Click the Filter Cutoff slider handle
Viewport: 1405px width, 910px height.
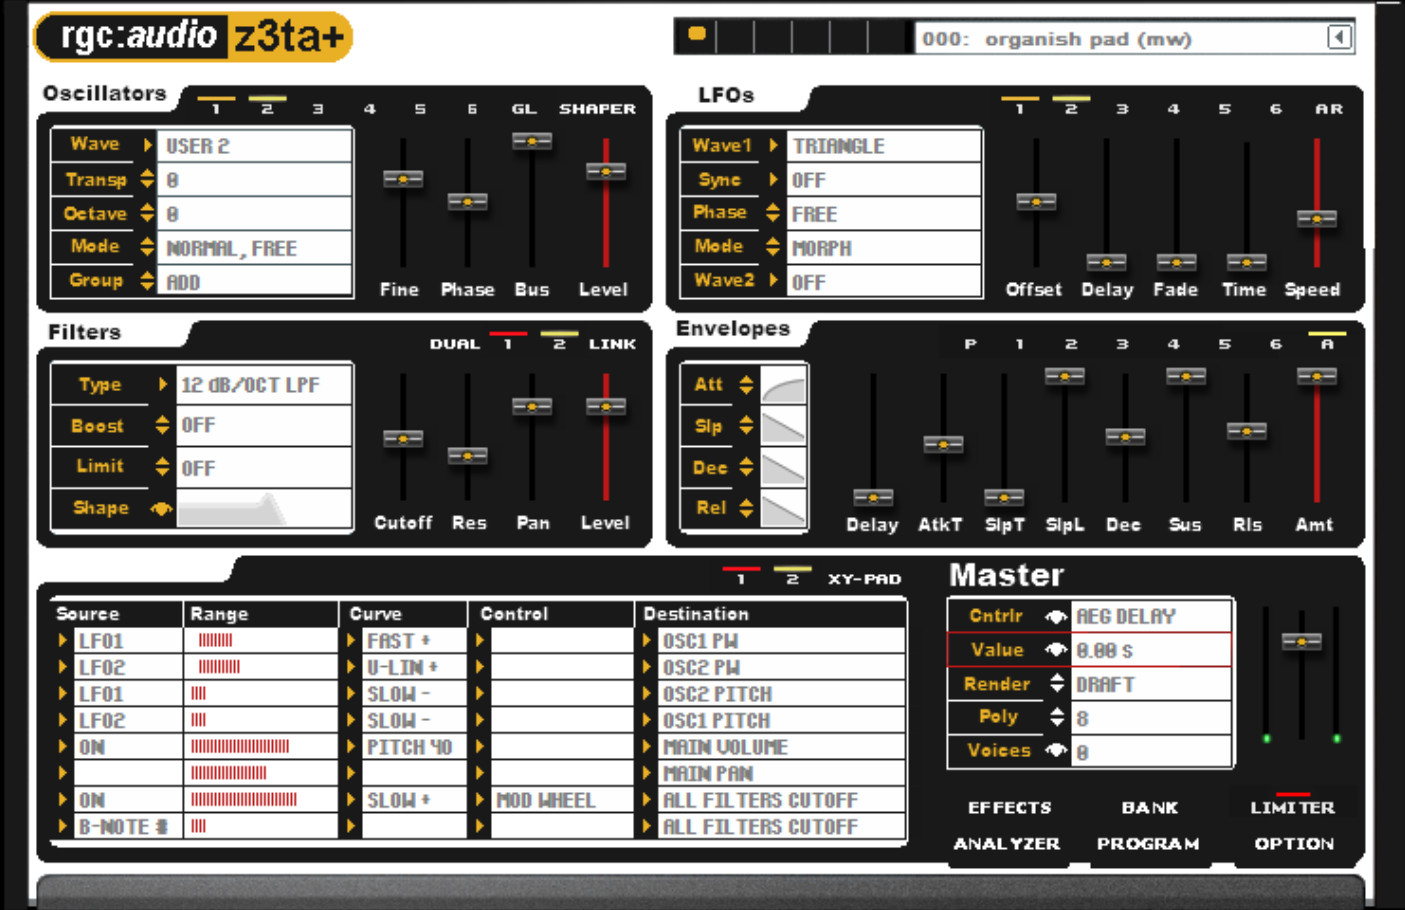[403, 439]
